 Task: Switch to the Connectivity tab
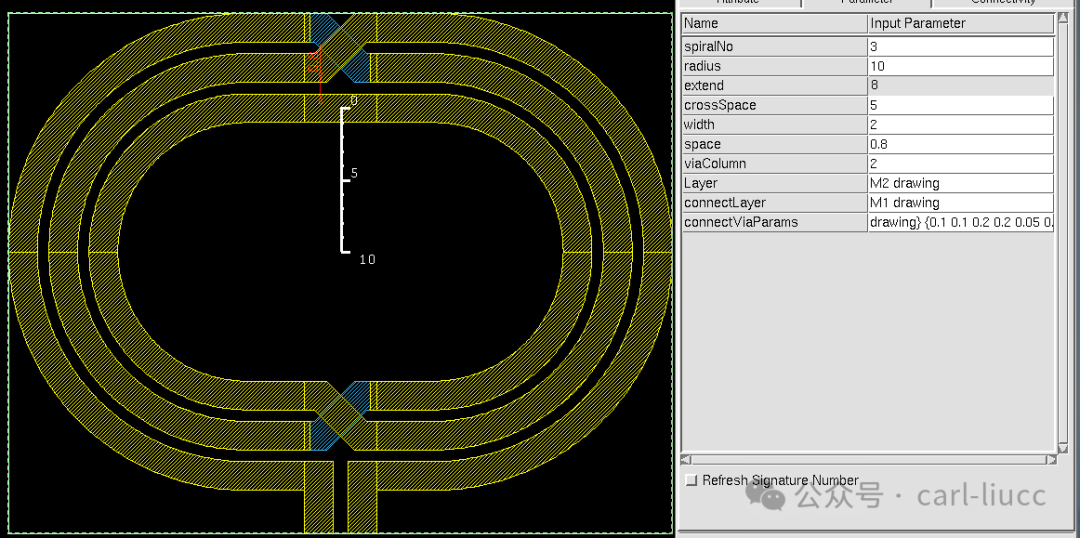(1002, 3)
